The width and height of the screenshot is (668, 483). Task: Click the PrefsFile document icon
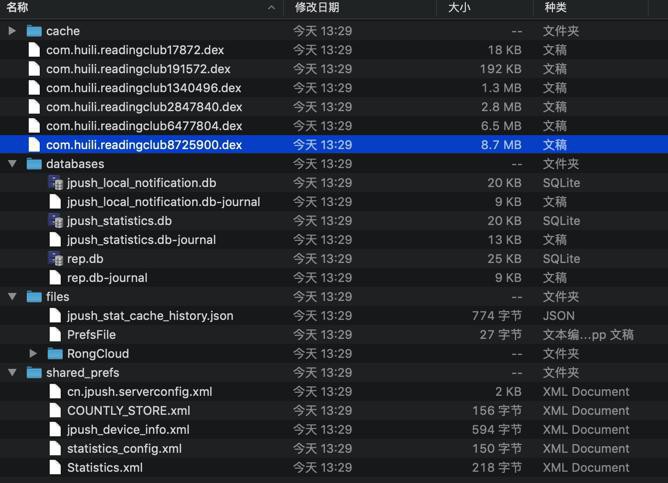tap(55, 334)
